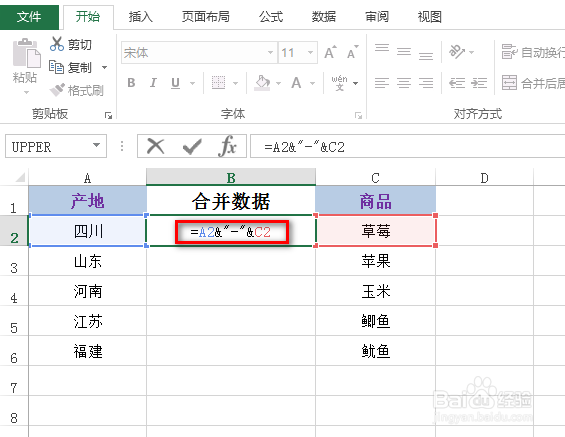Click cell containing 福建
Viewport: 565px width, 437px height.
pyautogui.click(x=87, y=351)
